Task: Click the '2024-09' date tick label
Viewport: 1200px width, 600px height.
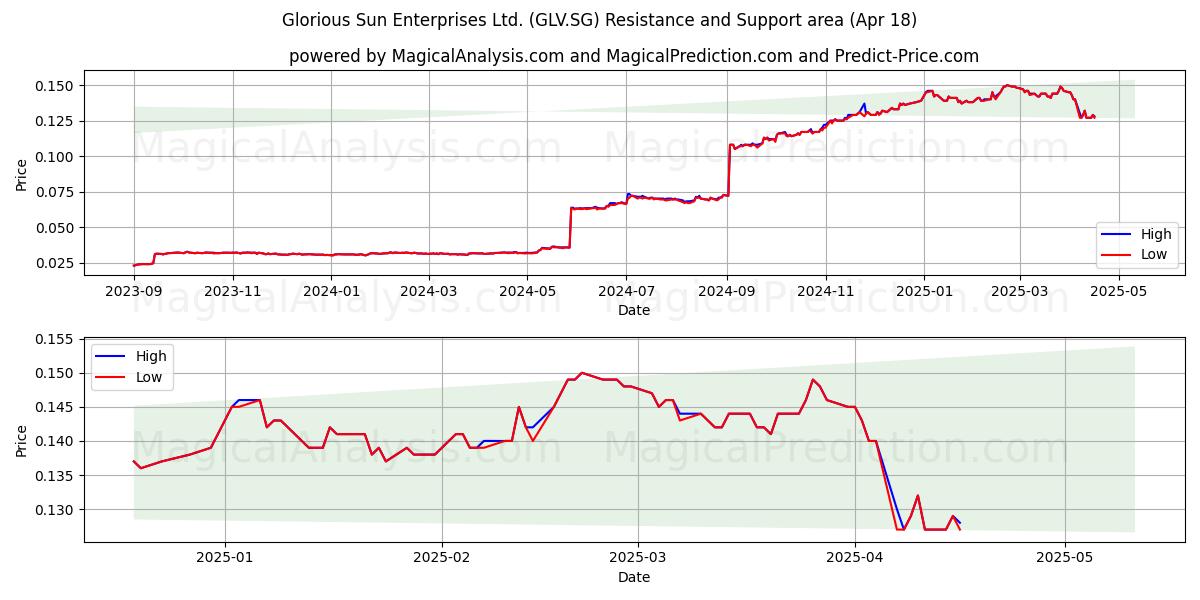Action: pyautogui.click(x=727, y=291)
